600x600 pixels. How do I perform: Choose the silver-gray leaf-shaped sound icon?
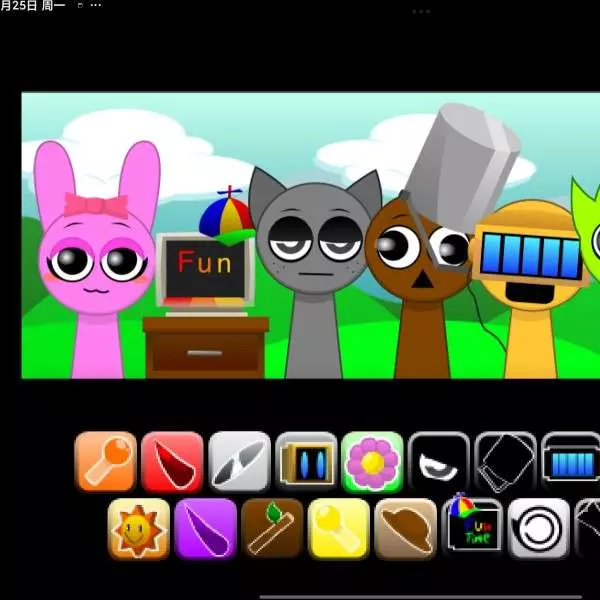tap(240, 461)
